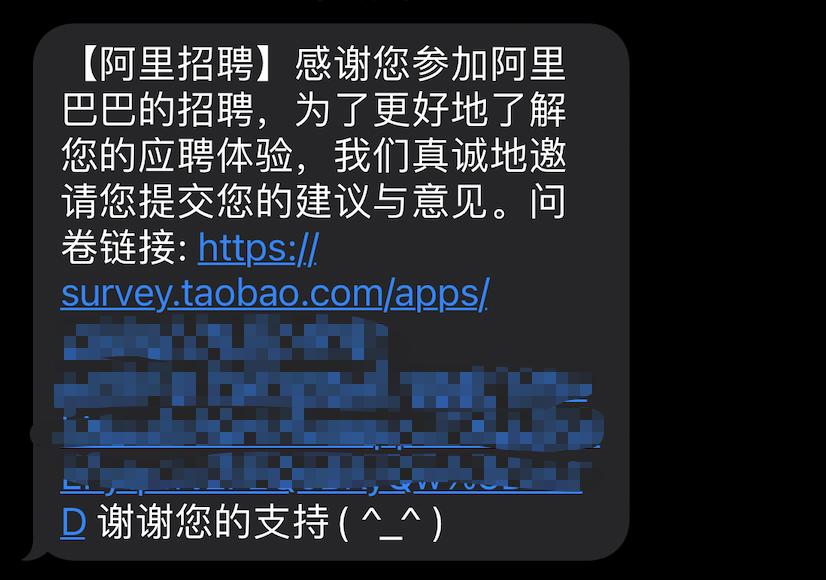Viewport: 826px width, 580px height.
Task: Tap the ( ^_^ ) emoticon
Action: (390, 523)
